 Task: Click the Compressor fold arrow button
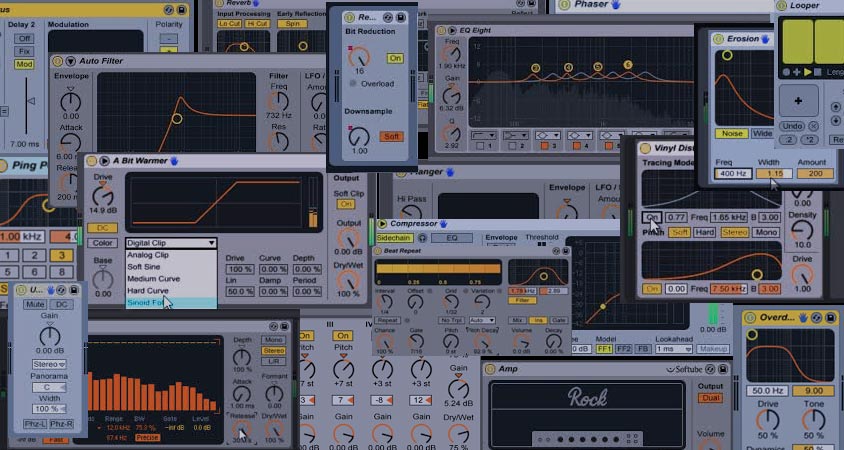tap(383, 223)
